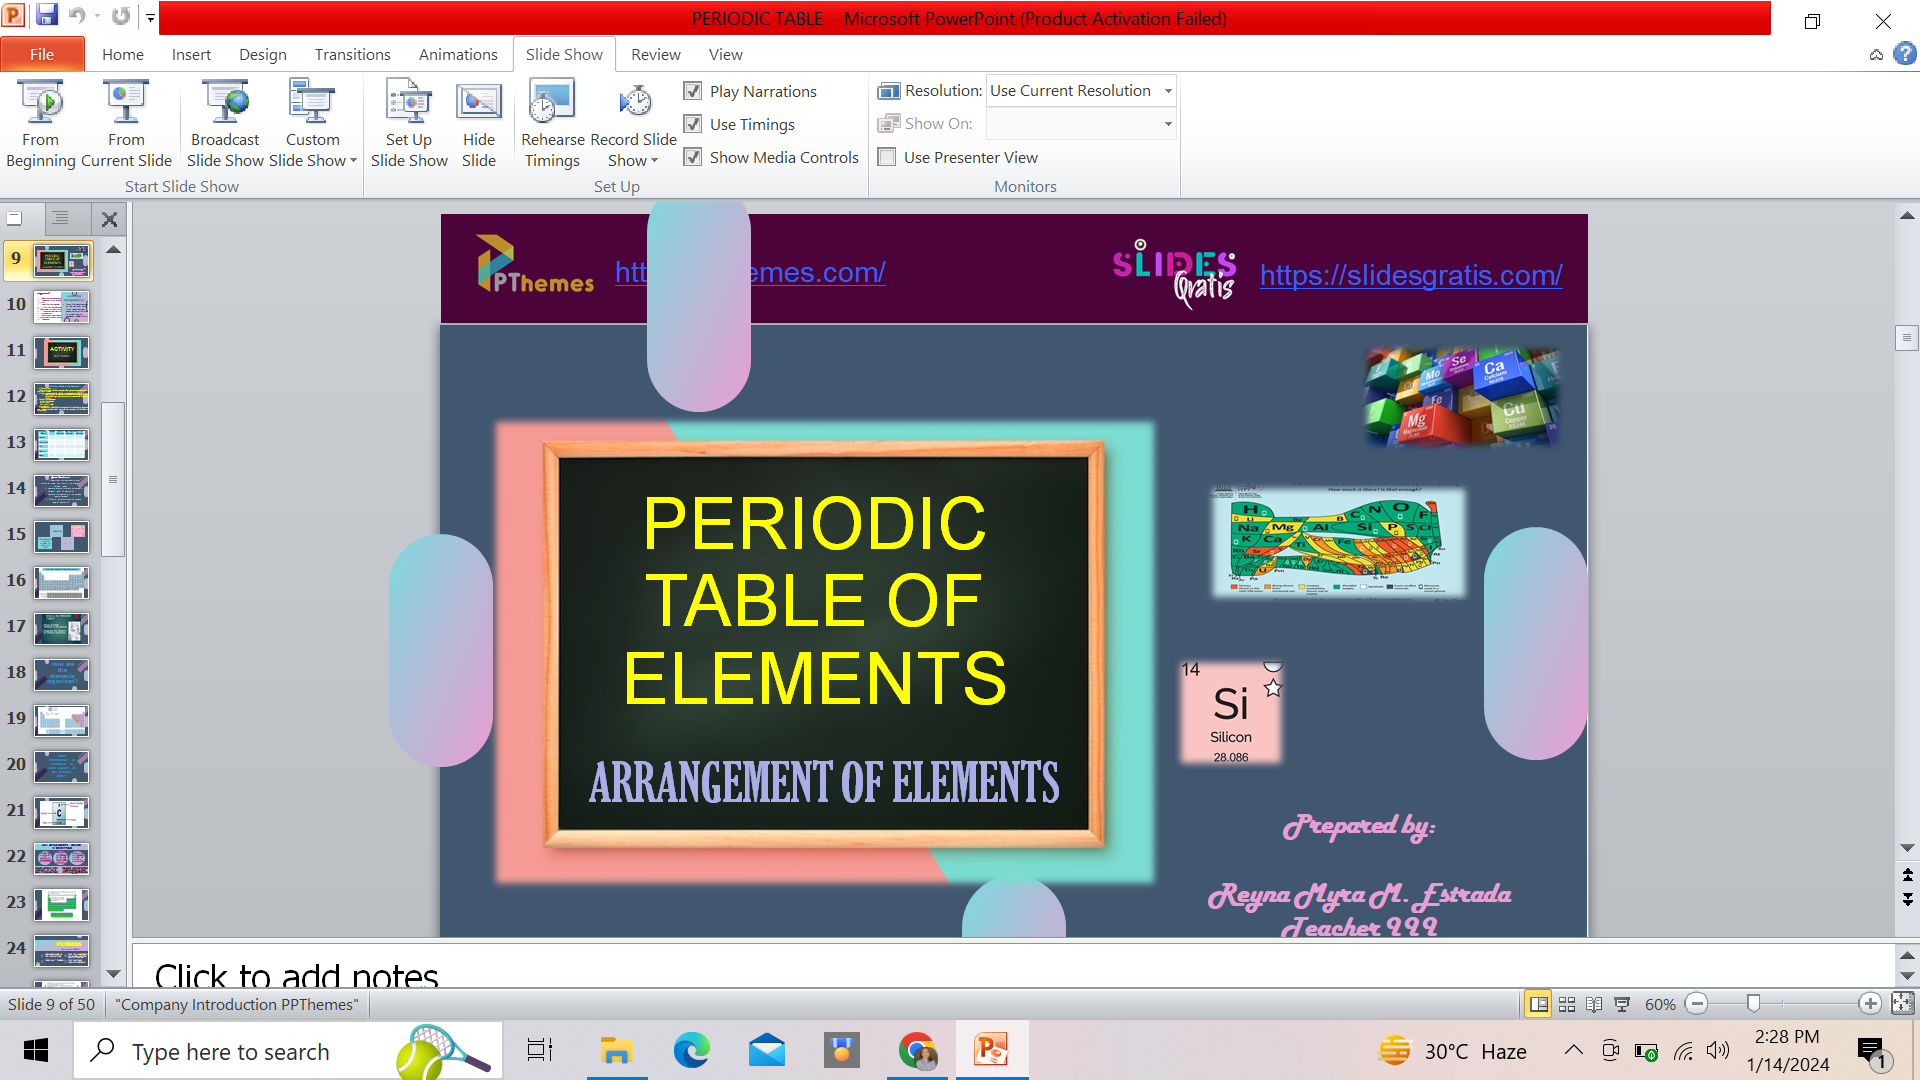Open the File backstage button
The image size is (1920, 1080).
[42, 54]
